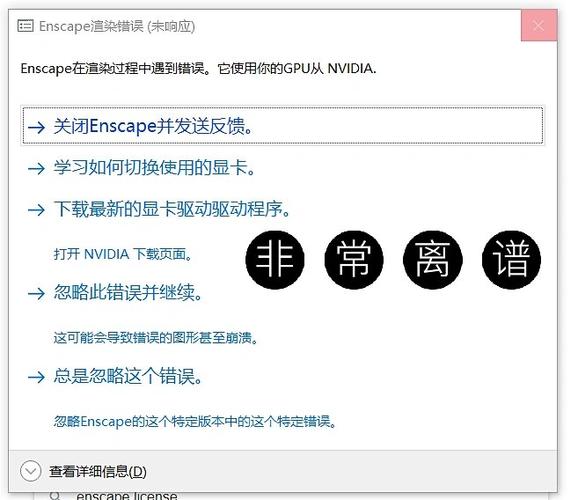Open 学习如何切换使用的显卡 link
Image resolution: width=578 pixels, height=500 pixels.
154,168
